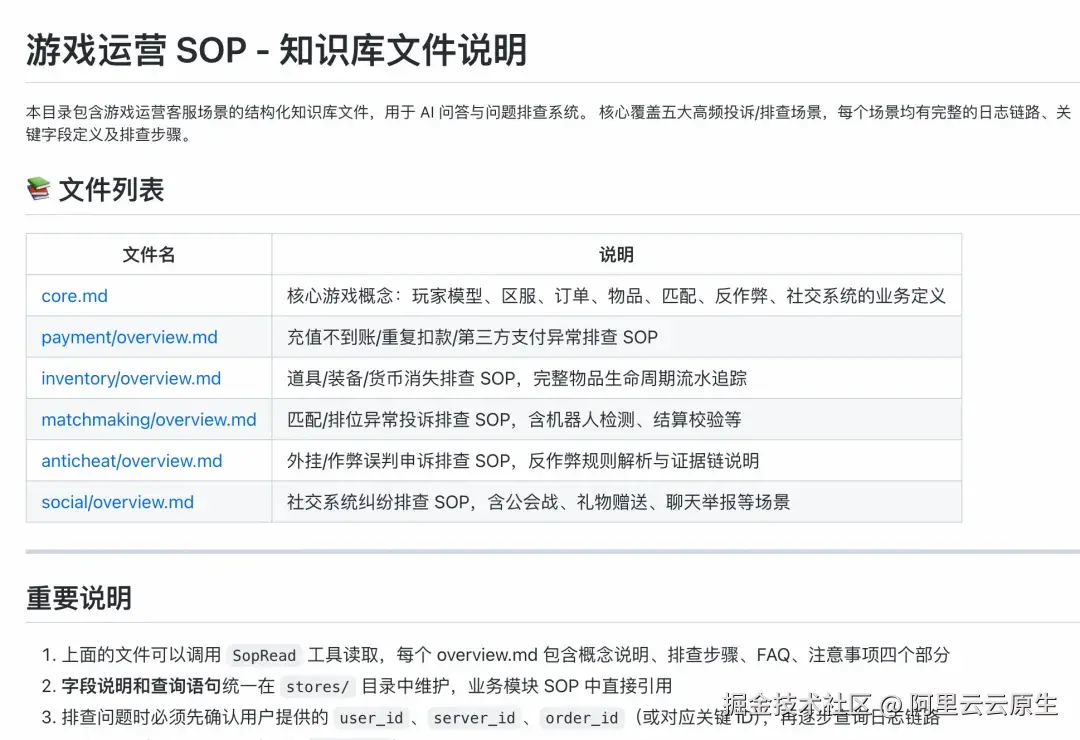The height and width of the screenshot is (740, 1080).
Task: Click the 重要说明 section heading
Action: (77, 598)
